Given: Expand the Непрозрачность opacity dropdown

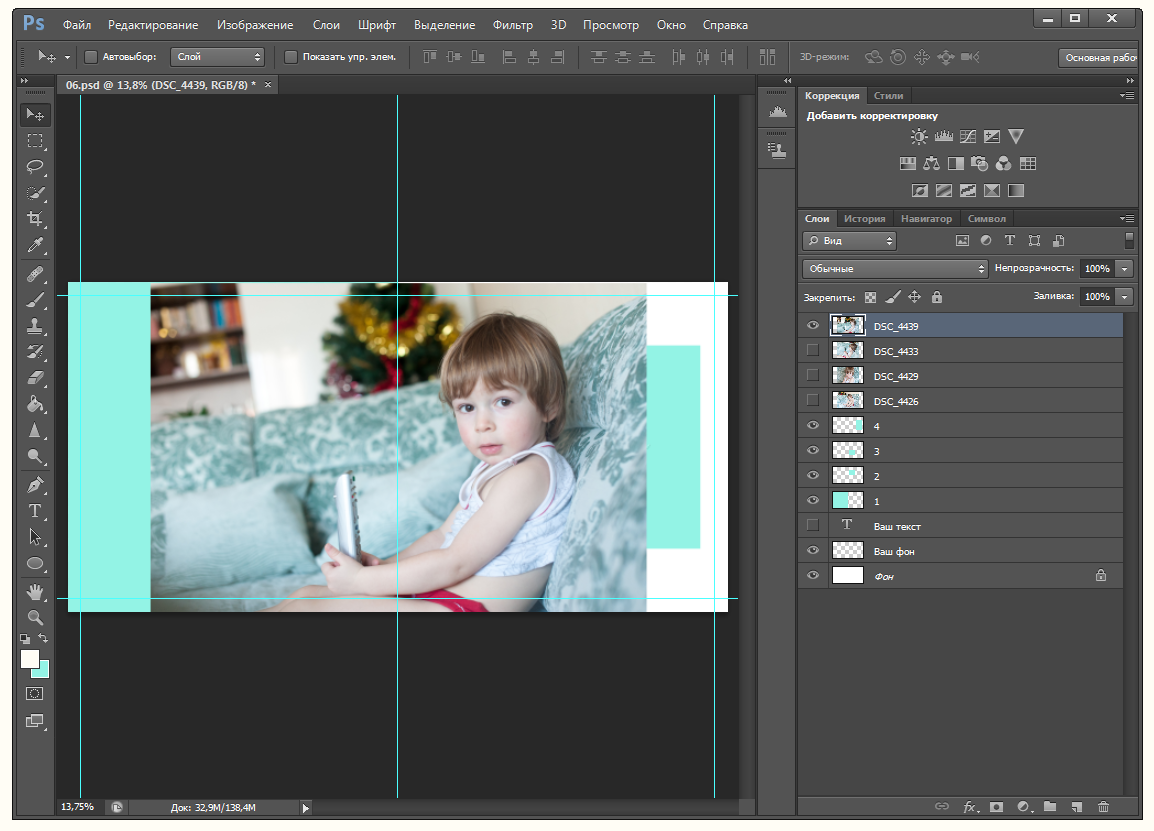Looking at the screenshot, I should coord(1125,269).
